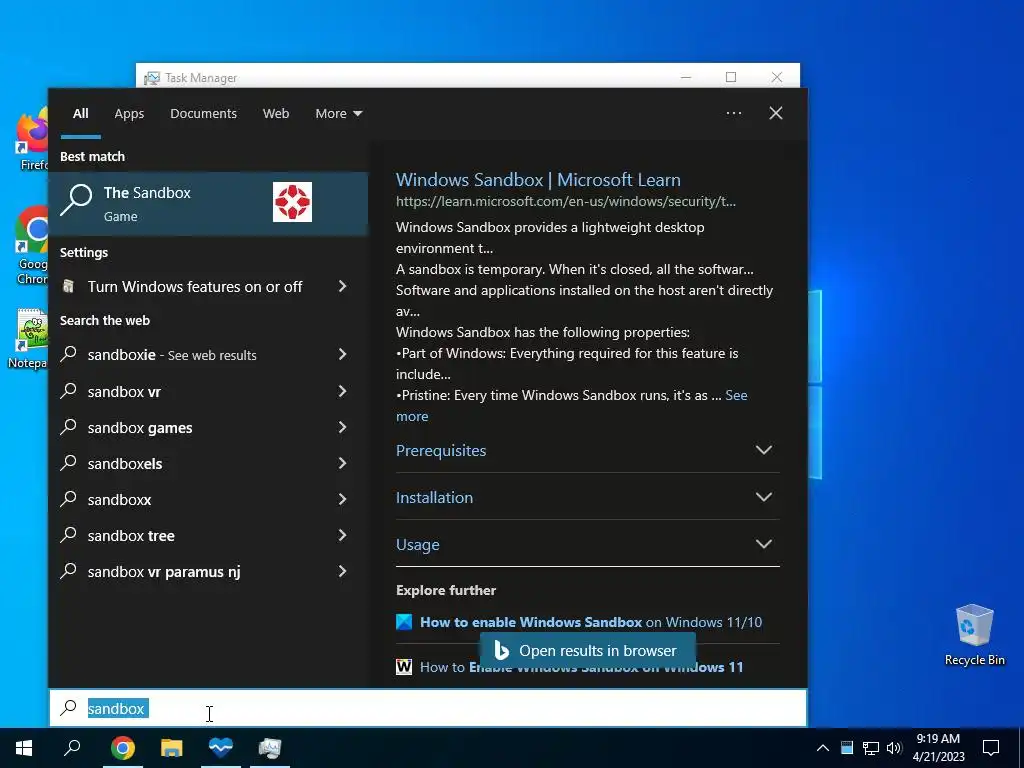Image resolution: width=1024 pixels, height=768 pixels.
Task: Switch to the All tab
Action: coord(80,114)
